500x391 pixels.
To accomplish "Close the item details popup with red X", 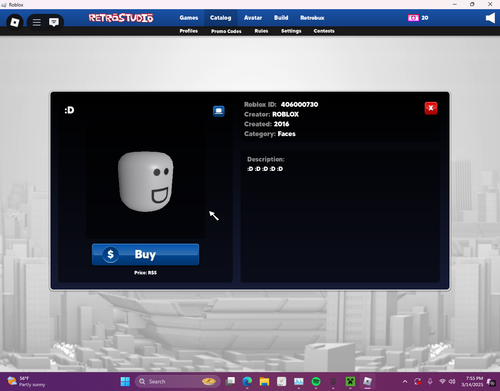I will (x=431, y=108).
